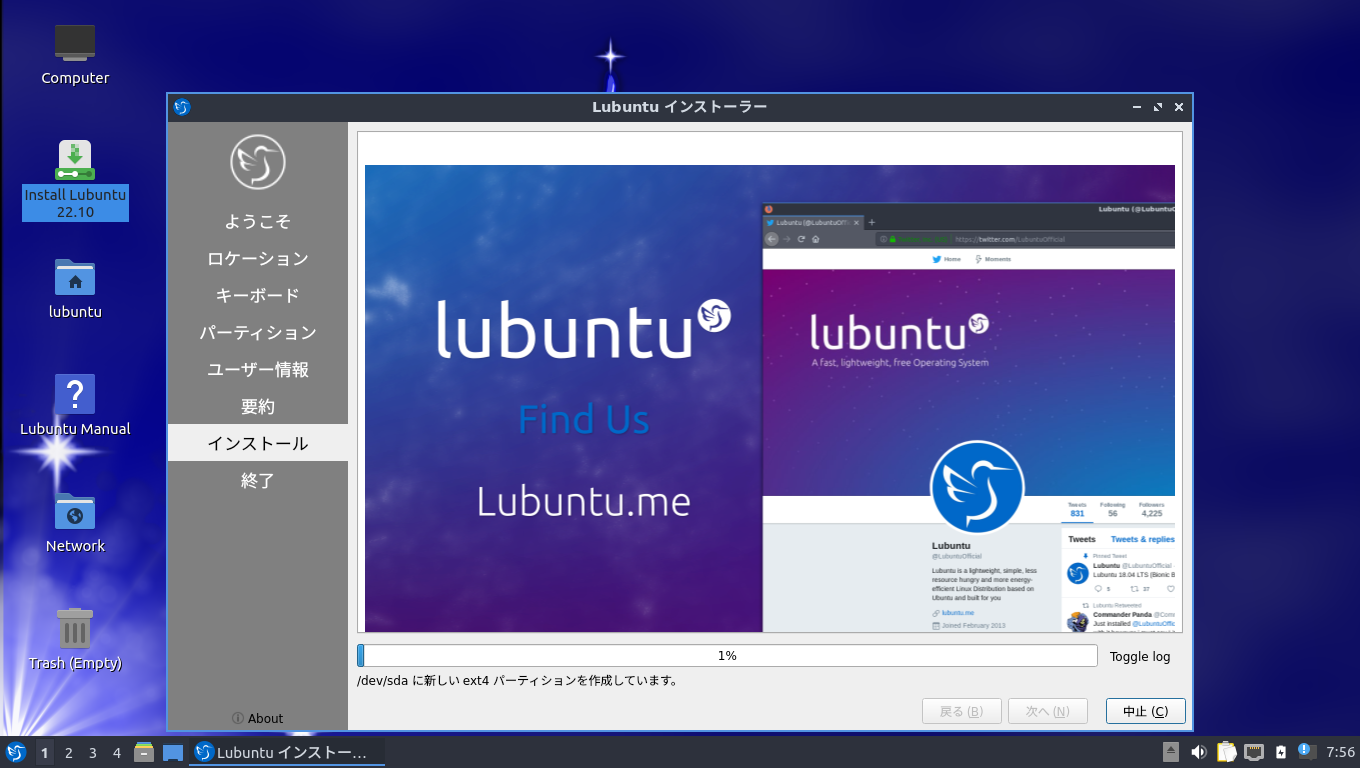Image resolution: width=1360 pixels, height=768 pixels.
Task: Click the ユーザー情報 step in installer sidebar
Action: pos(258,369)
